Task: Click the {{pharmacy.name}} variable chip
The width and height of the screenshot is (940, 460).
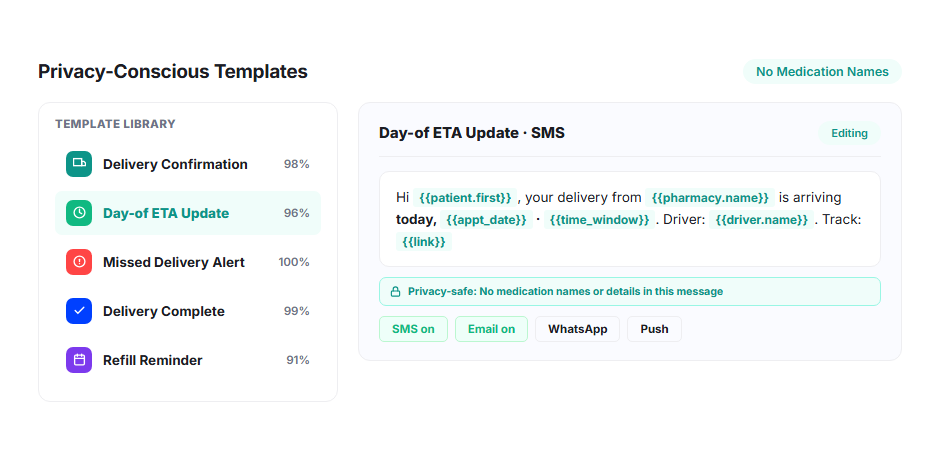Action: coord(710,198)
